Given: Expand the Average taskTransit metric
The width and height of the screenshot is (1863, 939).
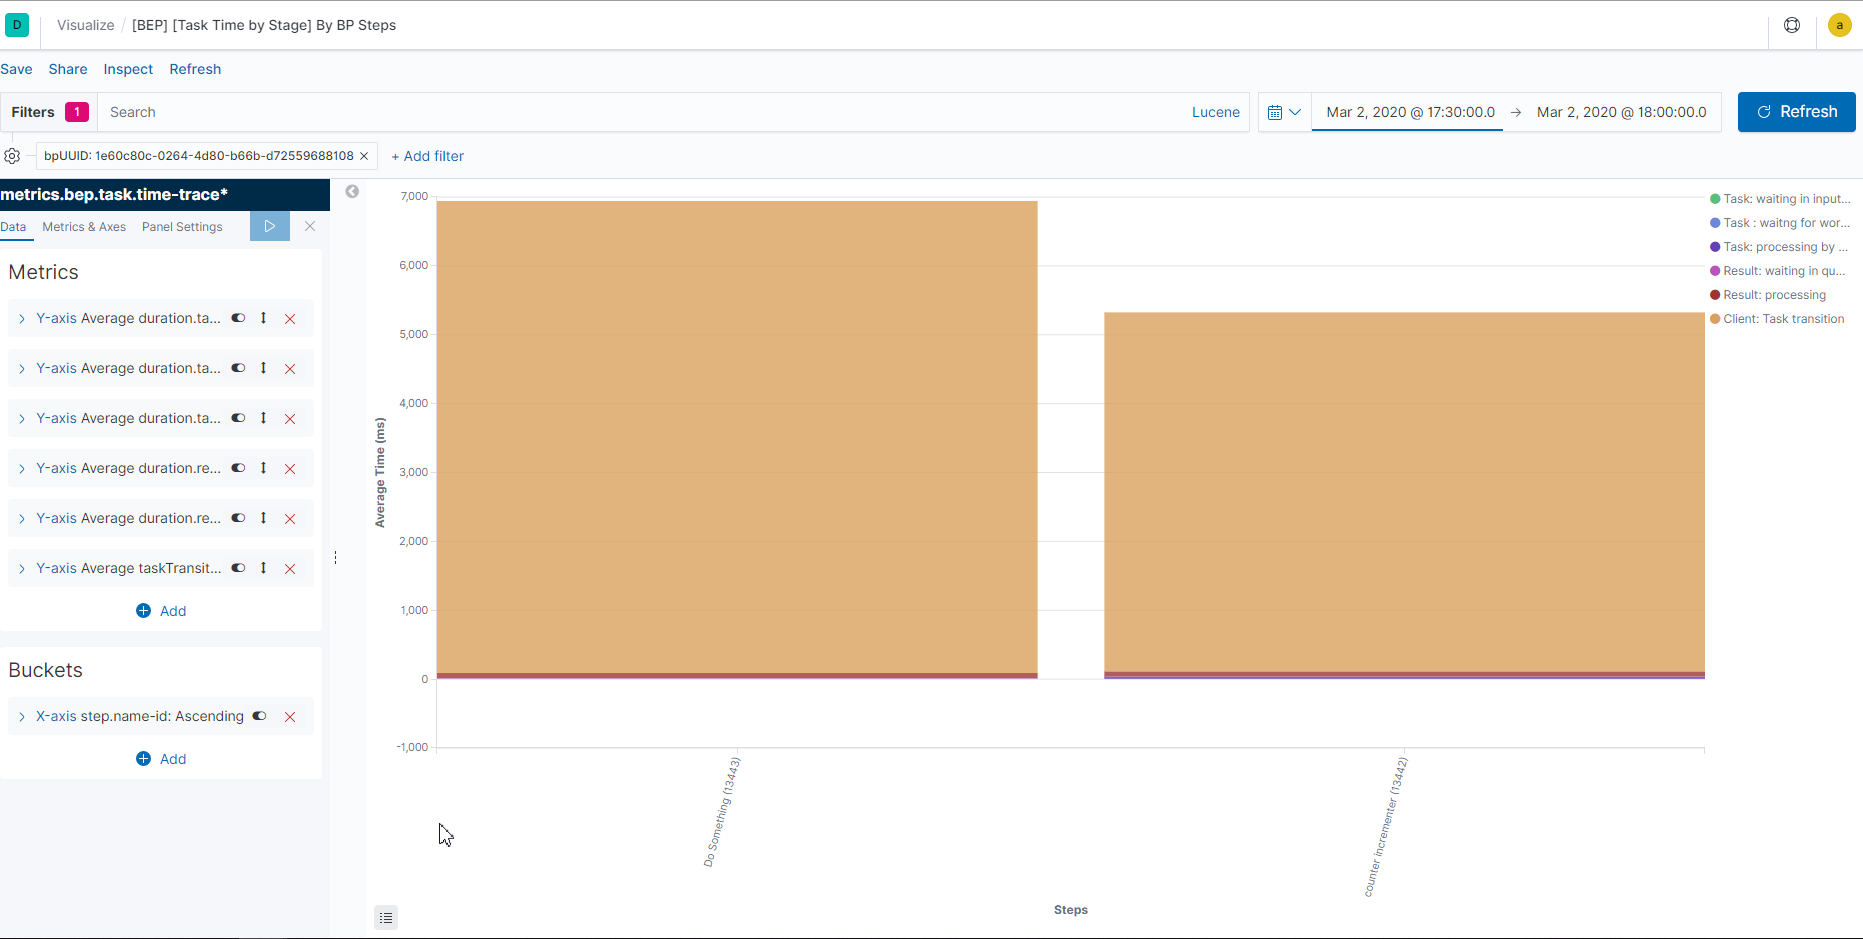Looking at the screenshot, I should (21, 569).
